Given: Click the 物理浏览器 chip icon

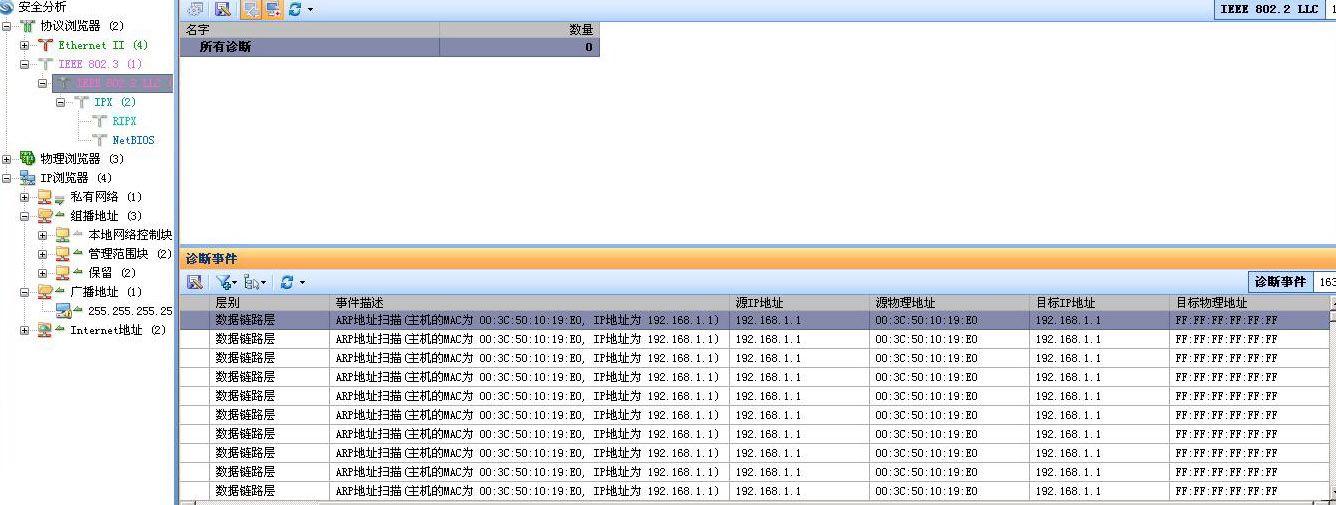Looking at the screenshot, I should 28,159.
